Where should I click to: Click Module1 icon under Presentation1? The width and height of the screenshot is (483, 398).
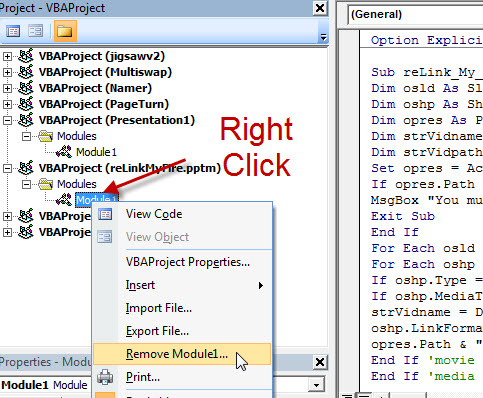tap(64, 152)
